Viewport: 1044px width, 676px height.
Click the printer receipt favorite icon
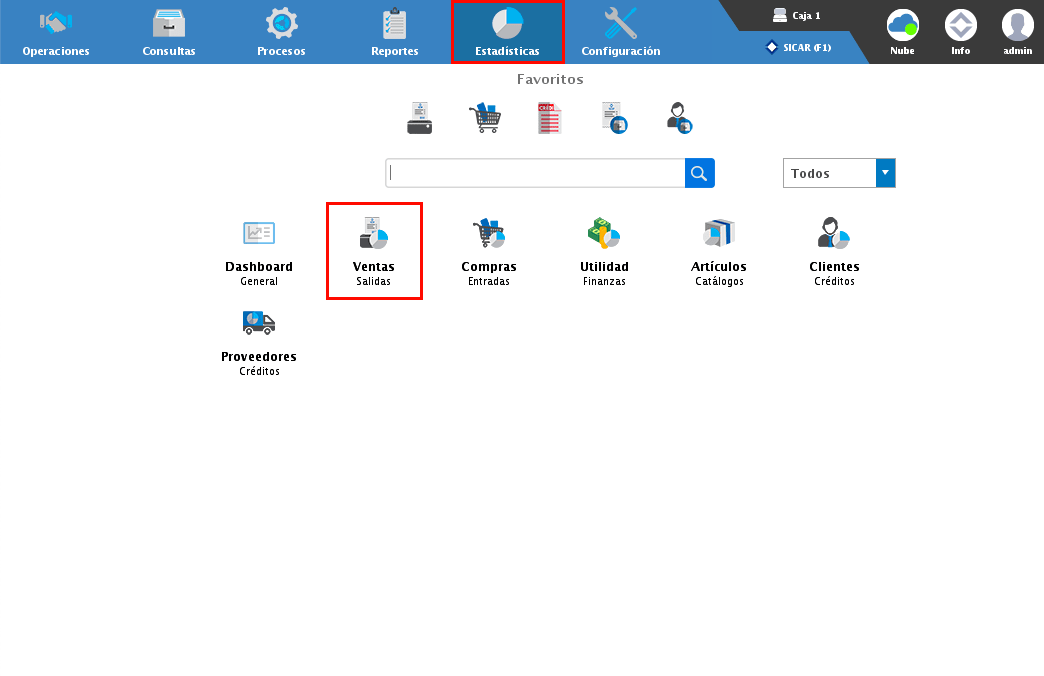[420, 118]
